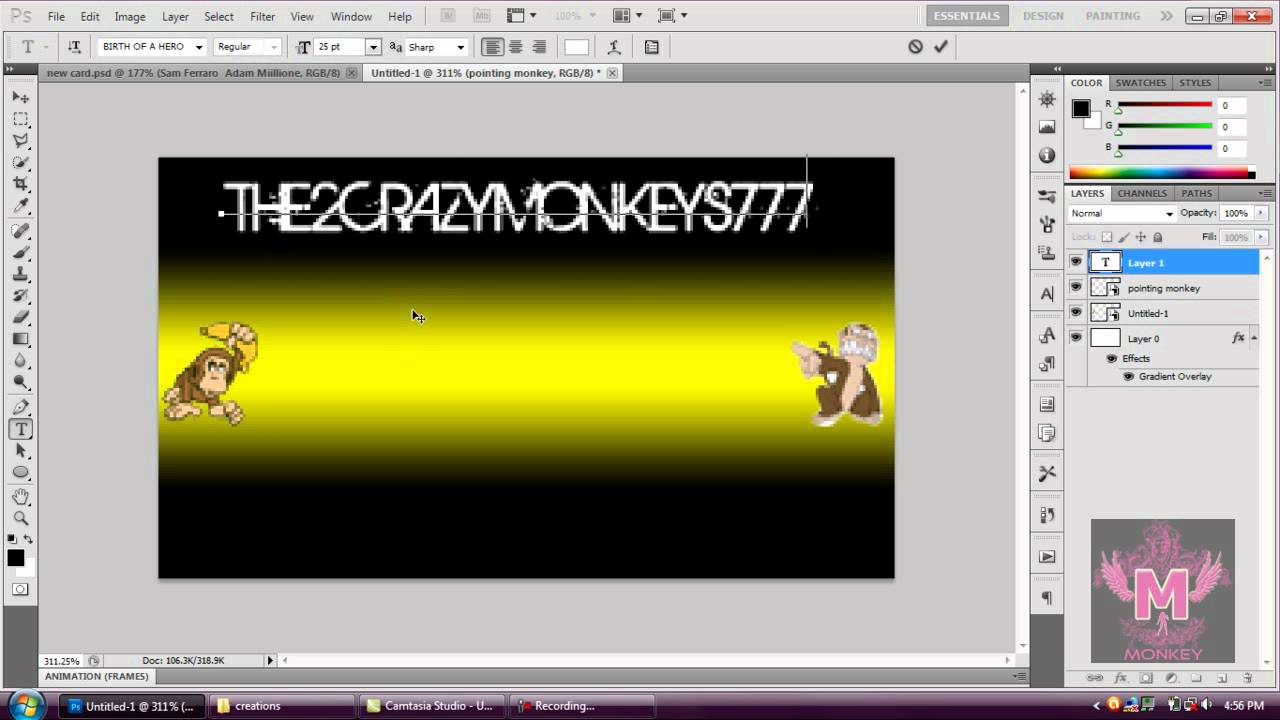Hide the Untitled-1 layer

click(x=1076, y=312)
